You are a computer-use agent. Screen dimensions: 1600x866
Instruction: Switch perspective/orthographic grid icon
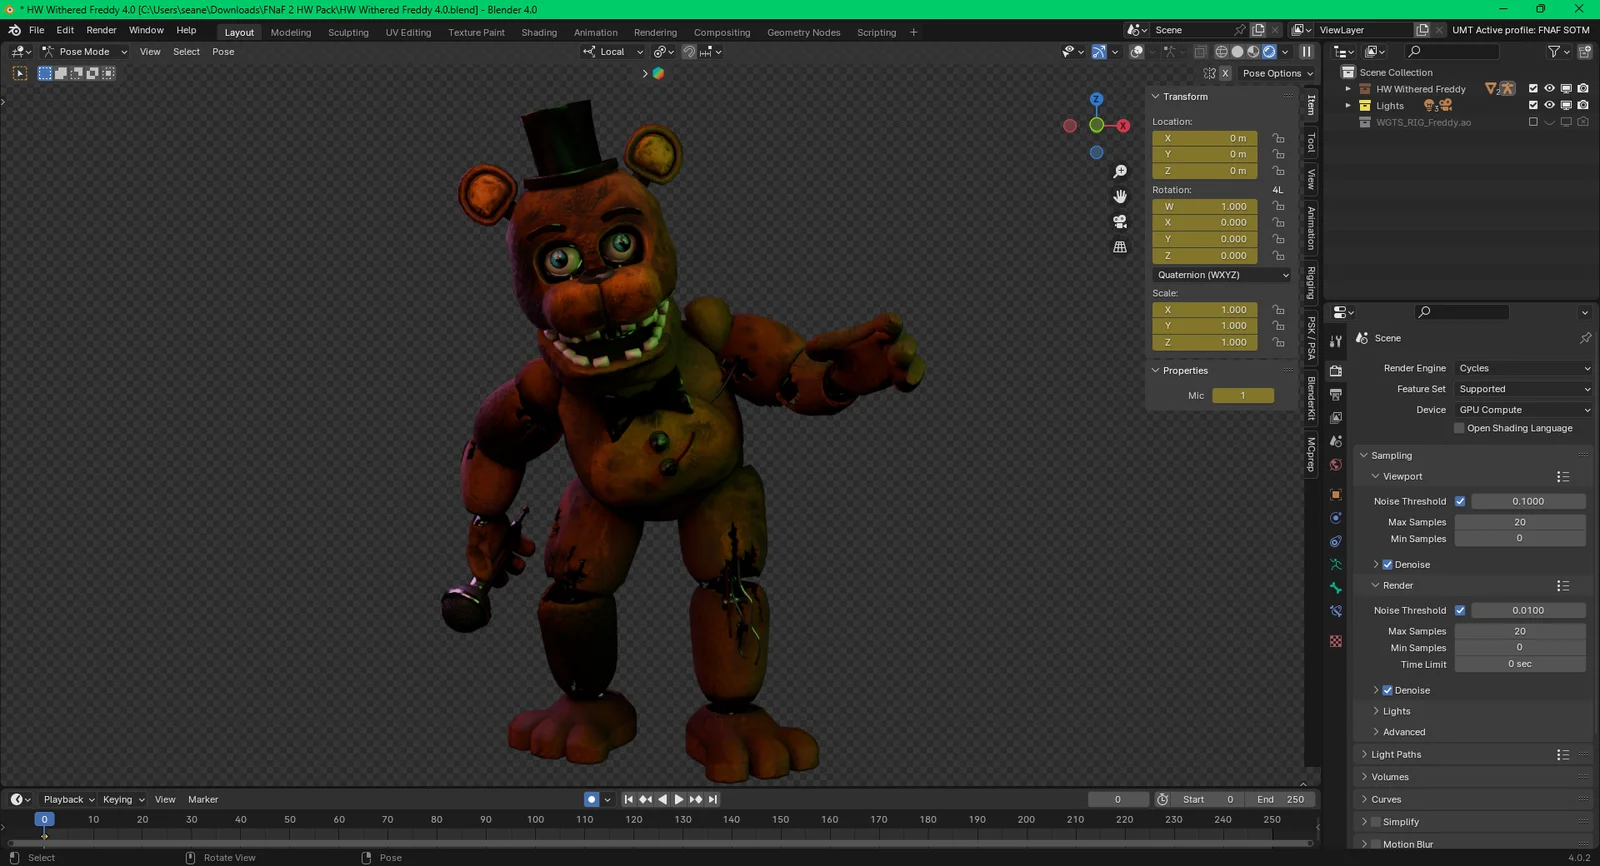(x=1120, y=247)
